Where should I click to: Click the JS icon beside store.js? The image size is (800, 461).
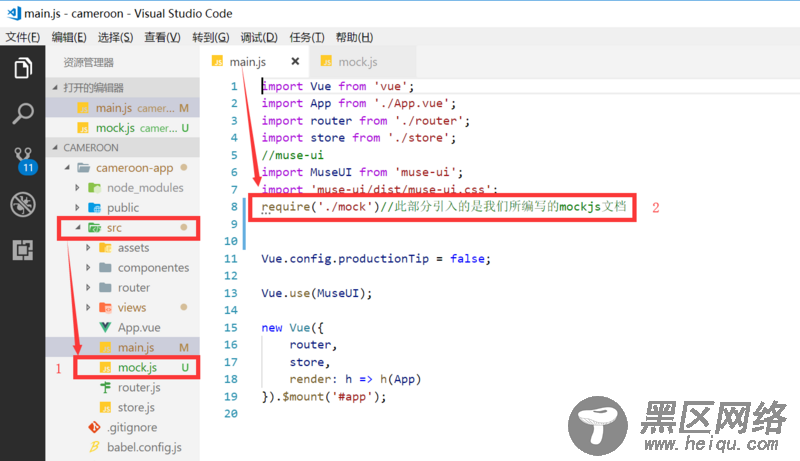[106, 407]
